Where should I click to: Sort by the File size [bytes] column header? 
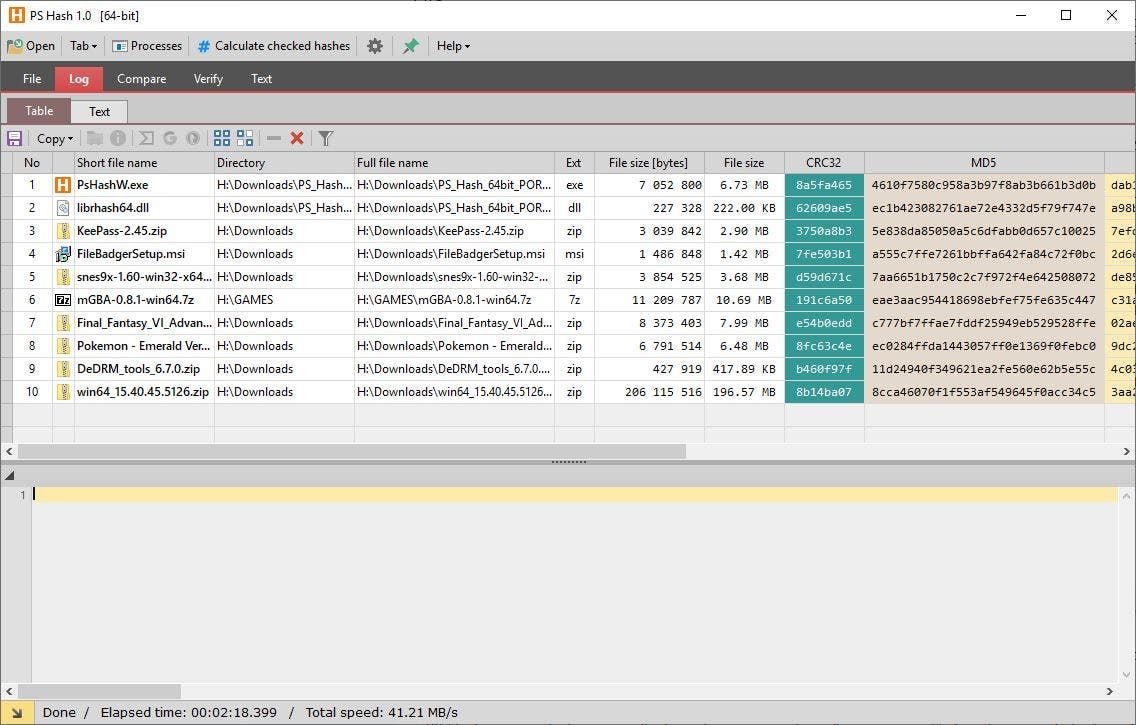[x=648, y=163]
